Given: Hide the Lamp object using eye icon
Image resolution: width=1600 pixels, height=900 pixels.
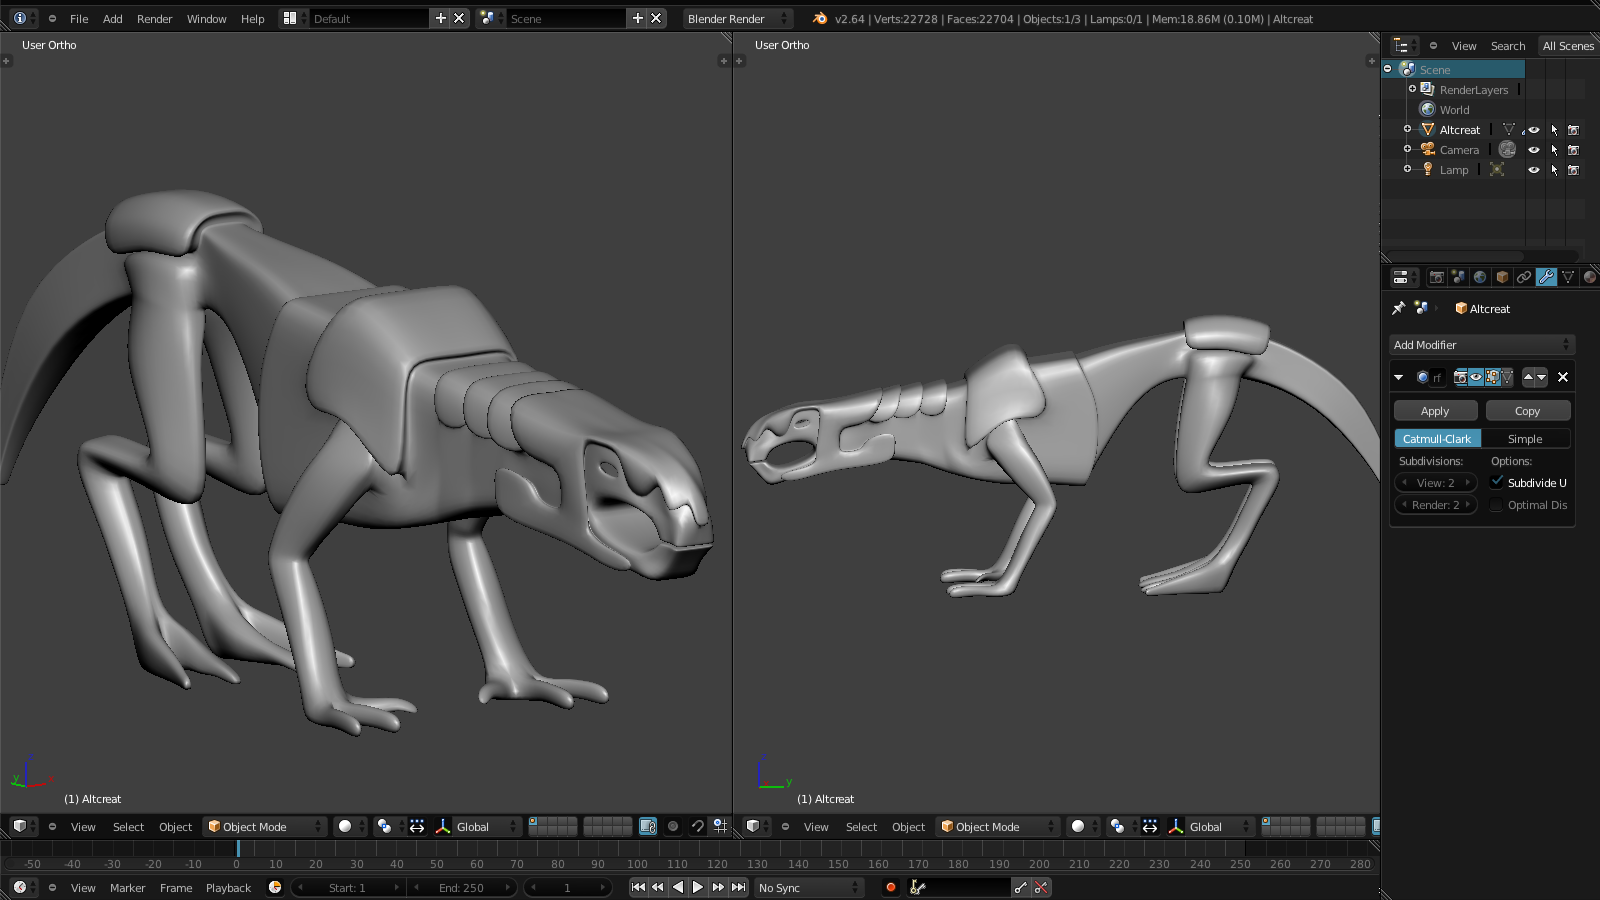Looking at the screenshot, I should click(x=1533, y=170).
